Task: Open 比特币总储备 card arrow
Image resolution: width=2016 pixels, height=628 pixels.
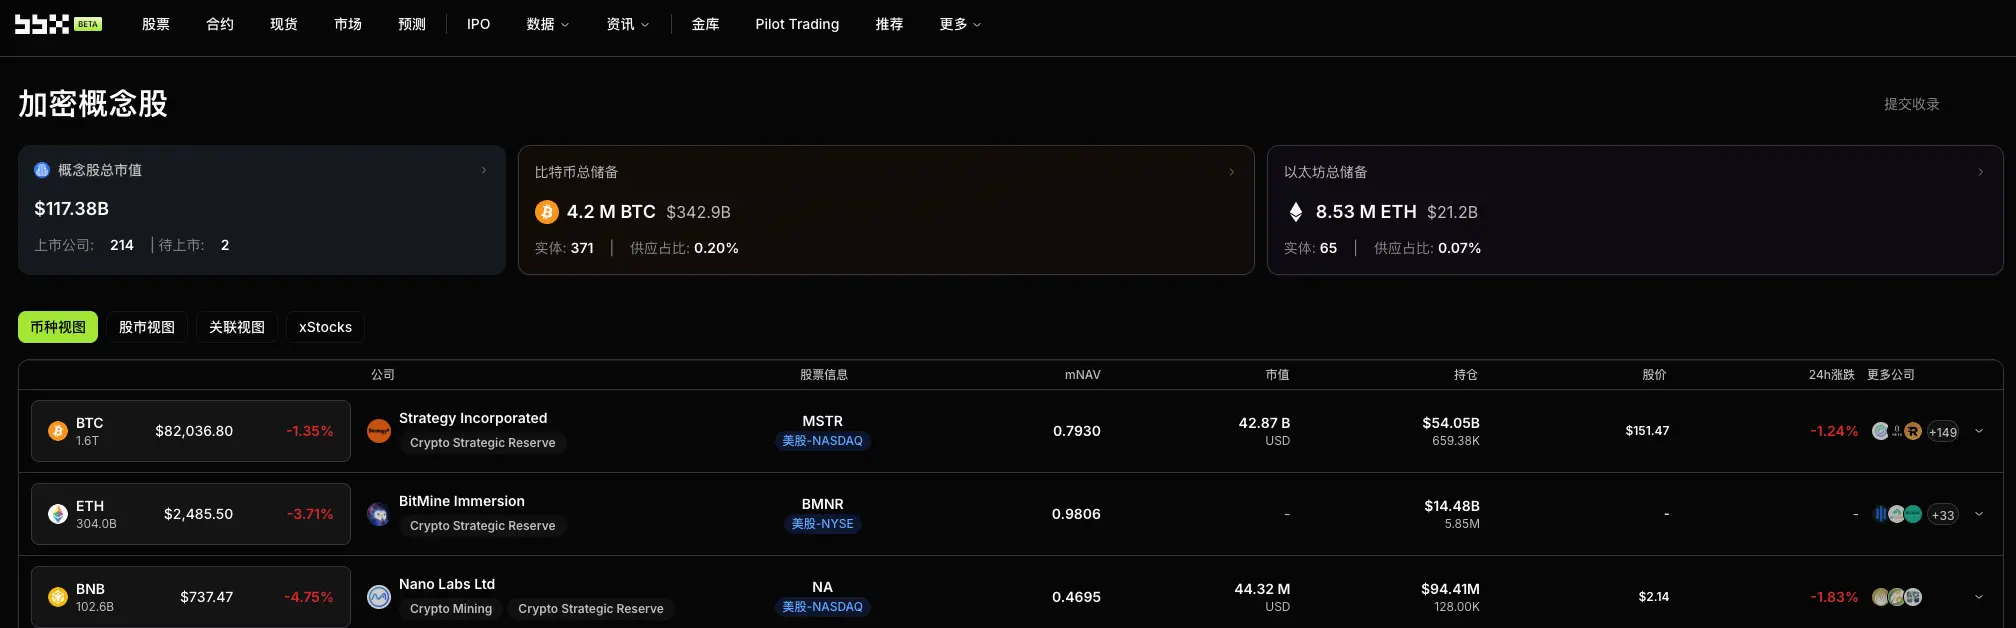Action: (1231, 172)
